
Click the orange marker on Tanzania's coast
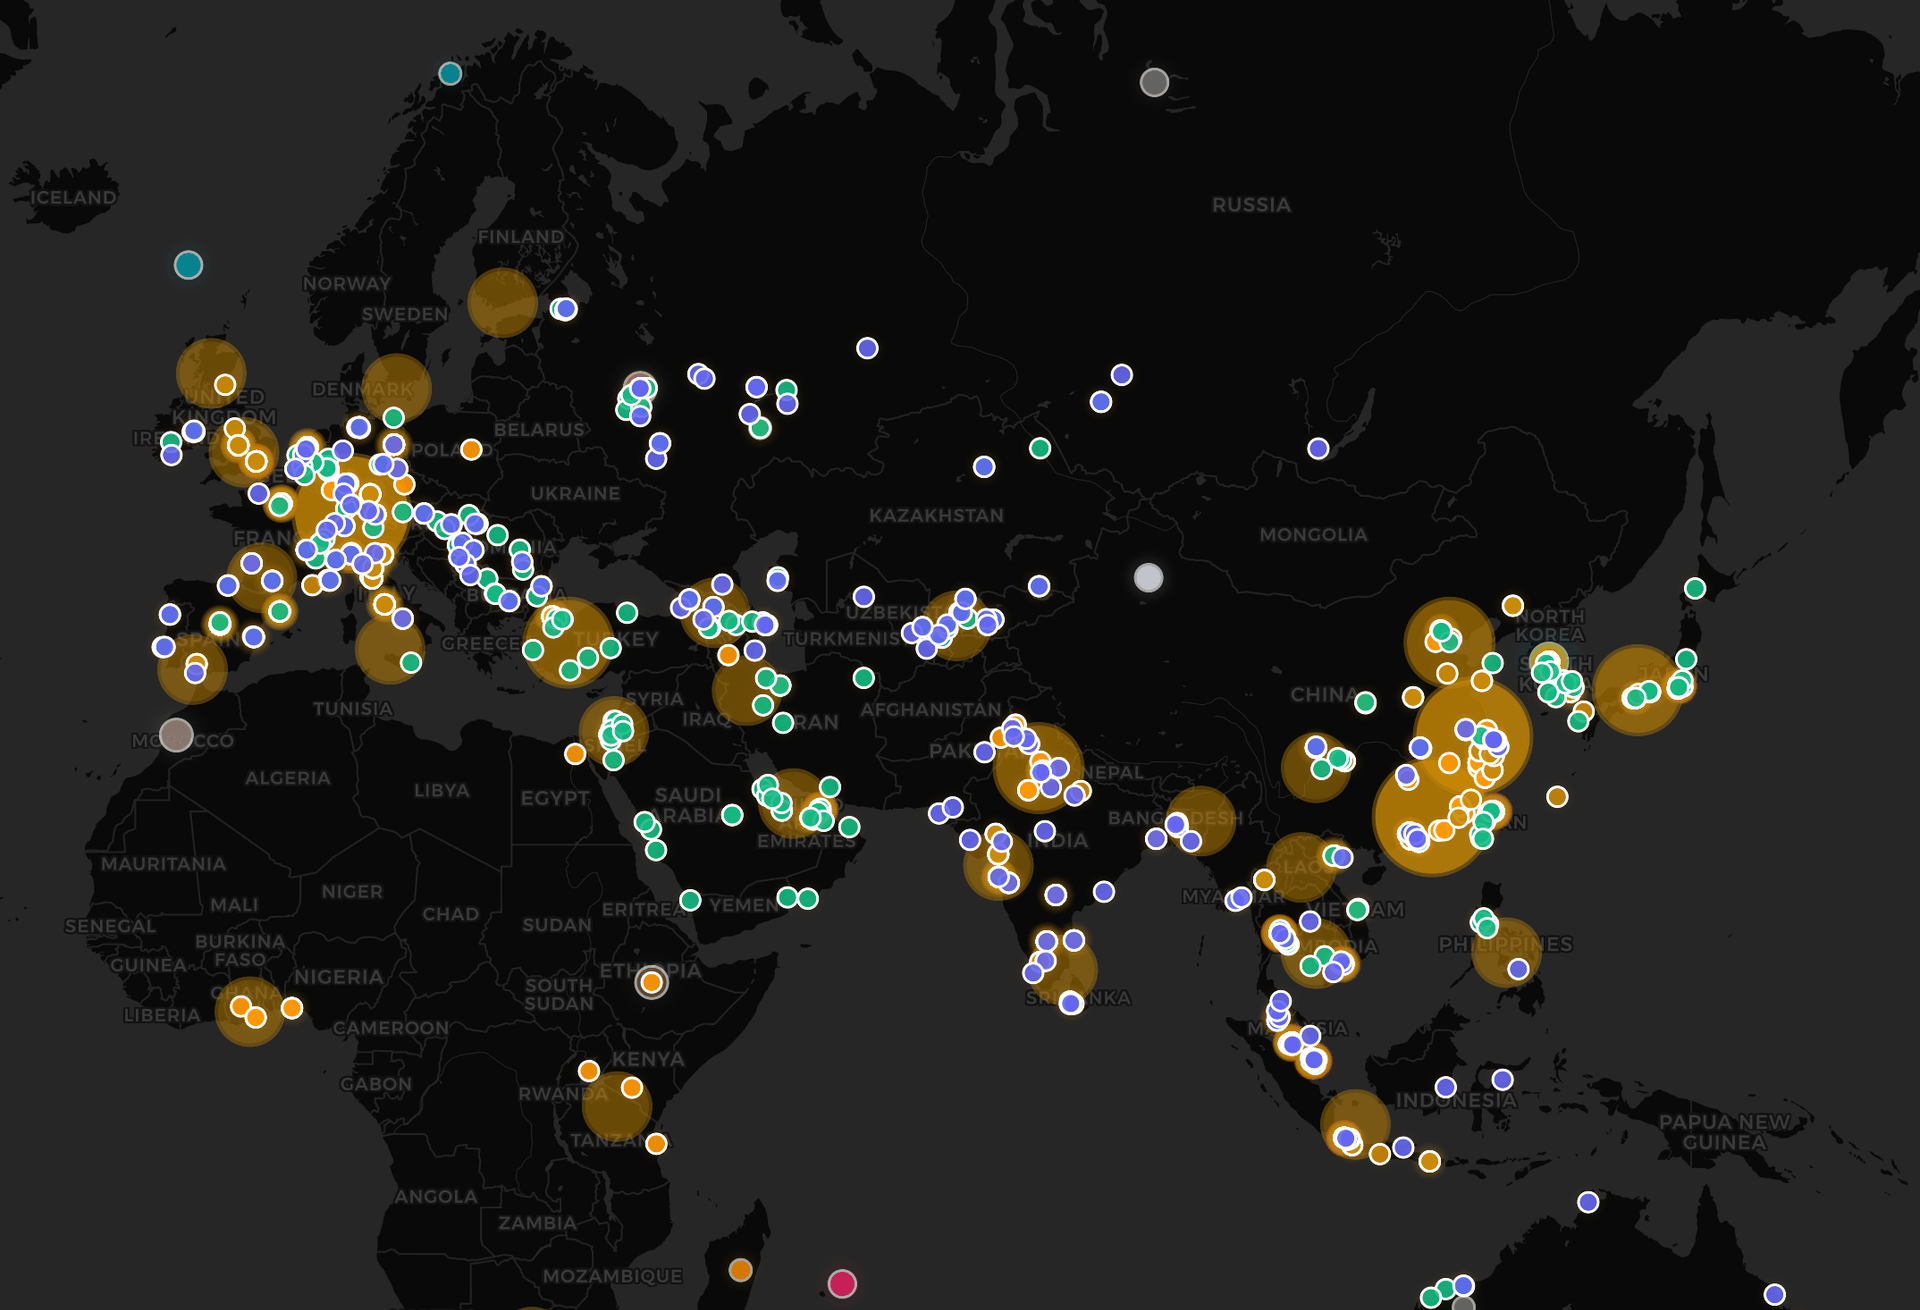(x=656, y=1143)
